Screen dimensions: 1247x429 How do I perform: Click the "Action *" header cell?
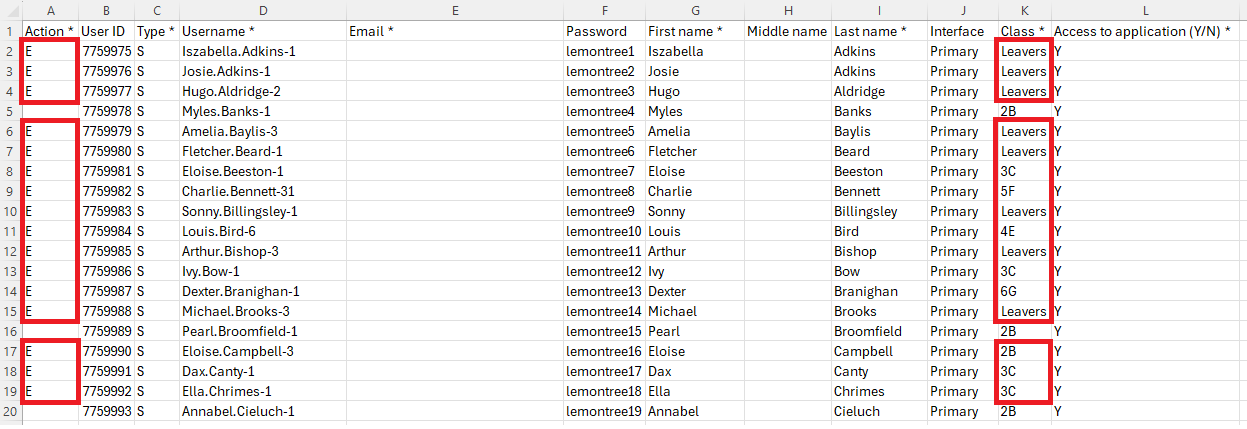click(49, 31)
